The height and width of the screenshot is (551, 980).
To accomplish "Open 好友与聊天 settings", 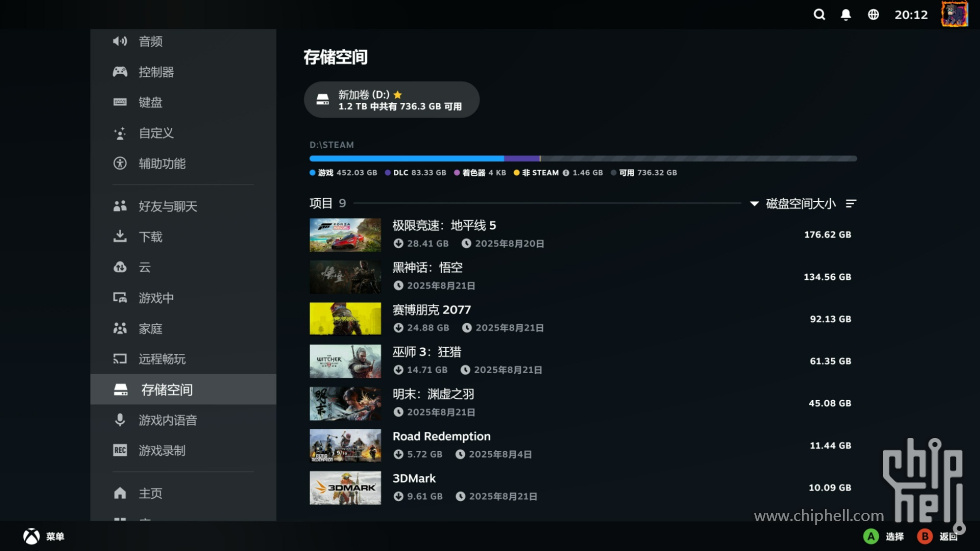I will click(x=183, y=206).
